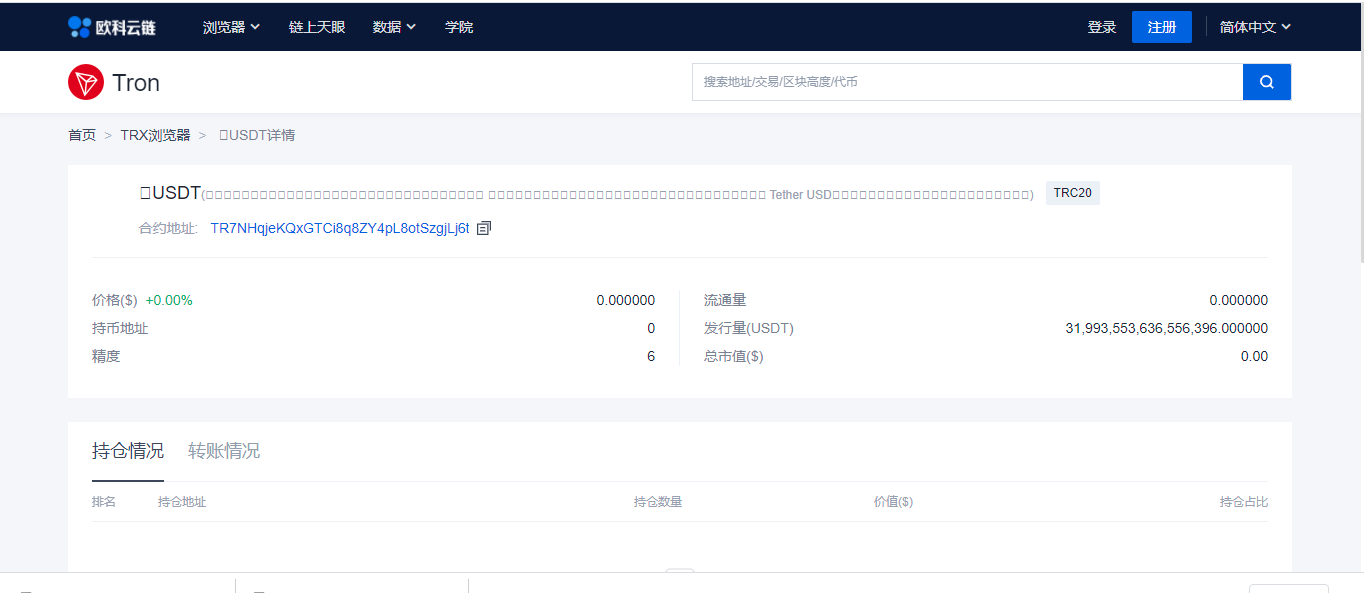The image size is (1364, 593).
Task: Expand the 数据 dropdown menu
Action: point(394,27)
